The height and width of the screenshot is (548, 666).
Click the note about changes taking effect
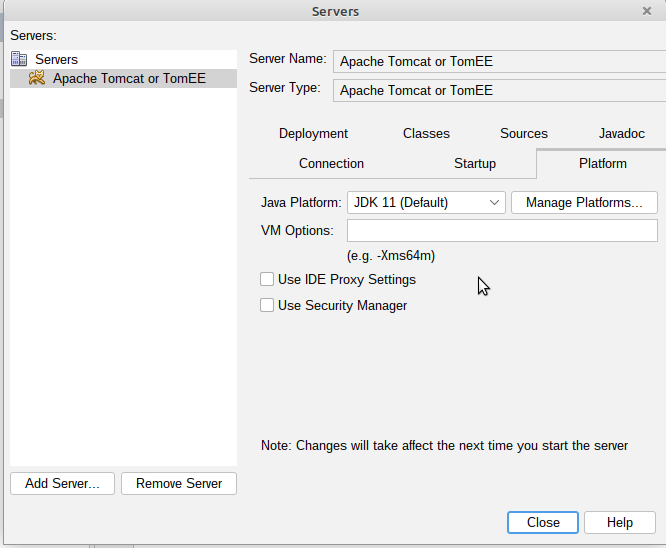(444, 446)
